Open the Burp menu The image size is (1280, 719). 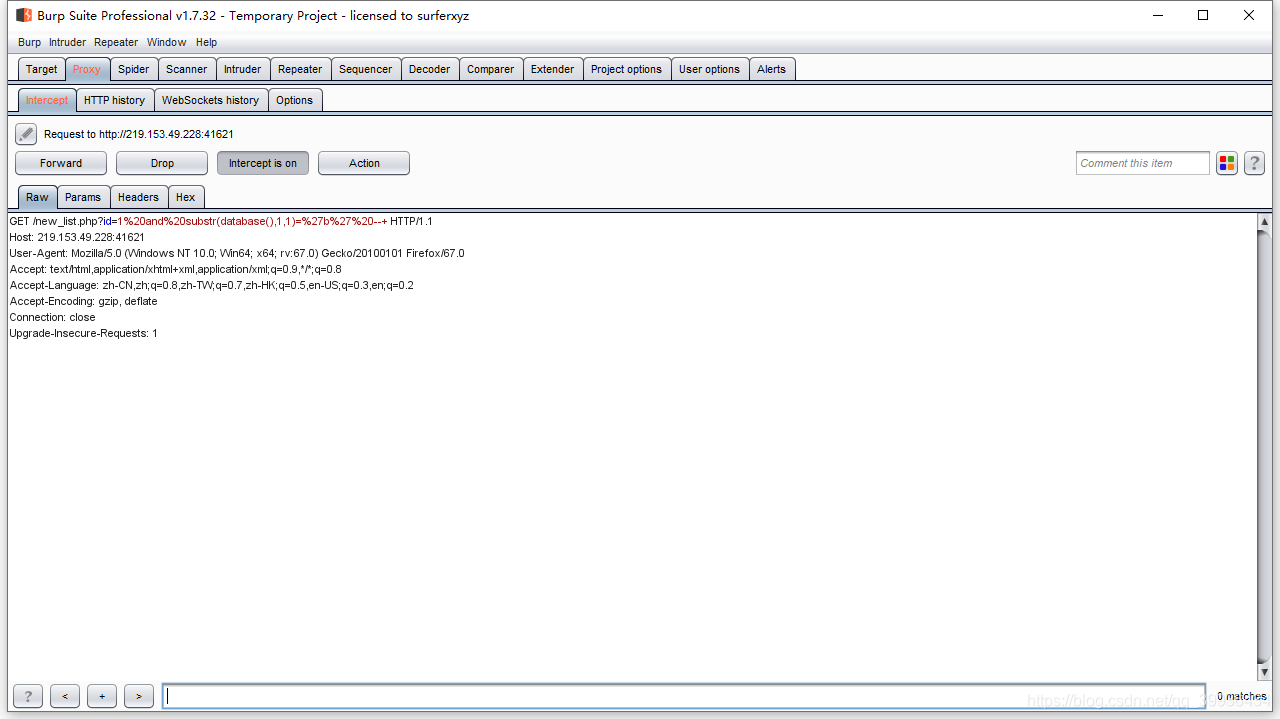point(29,42)
